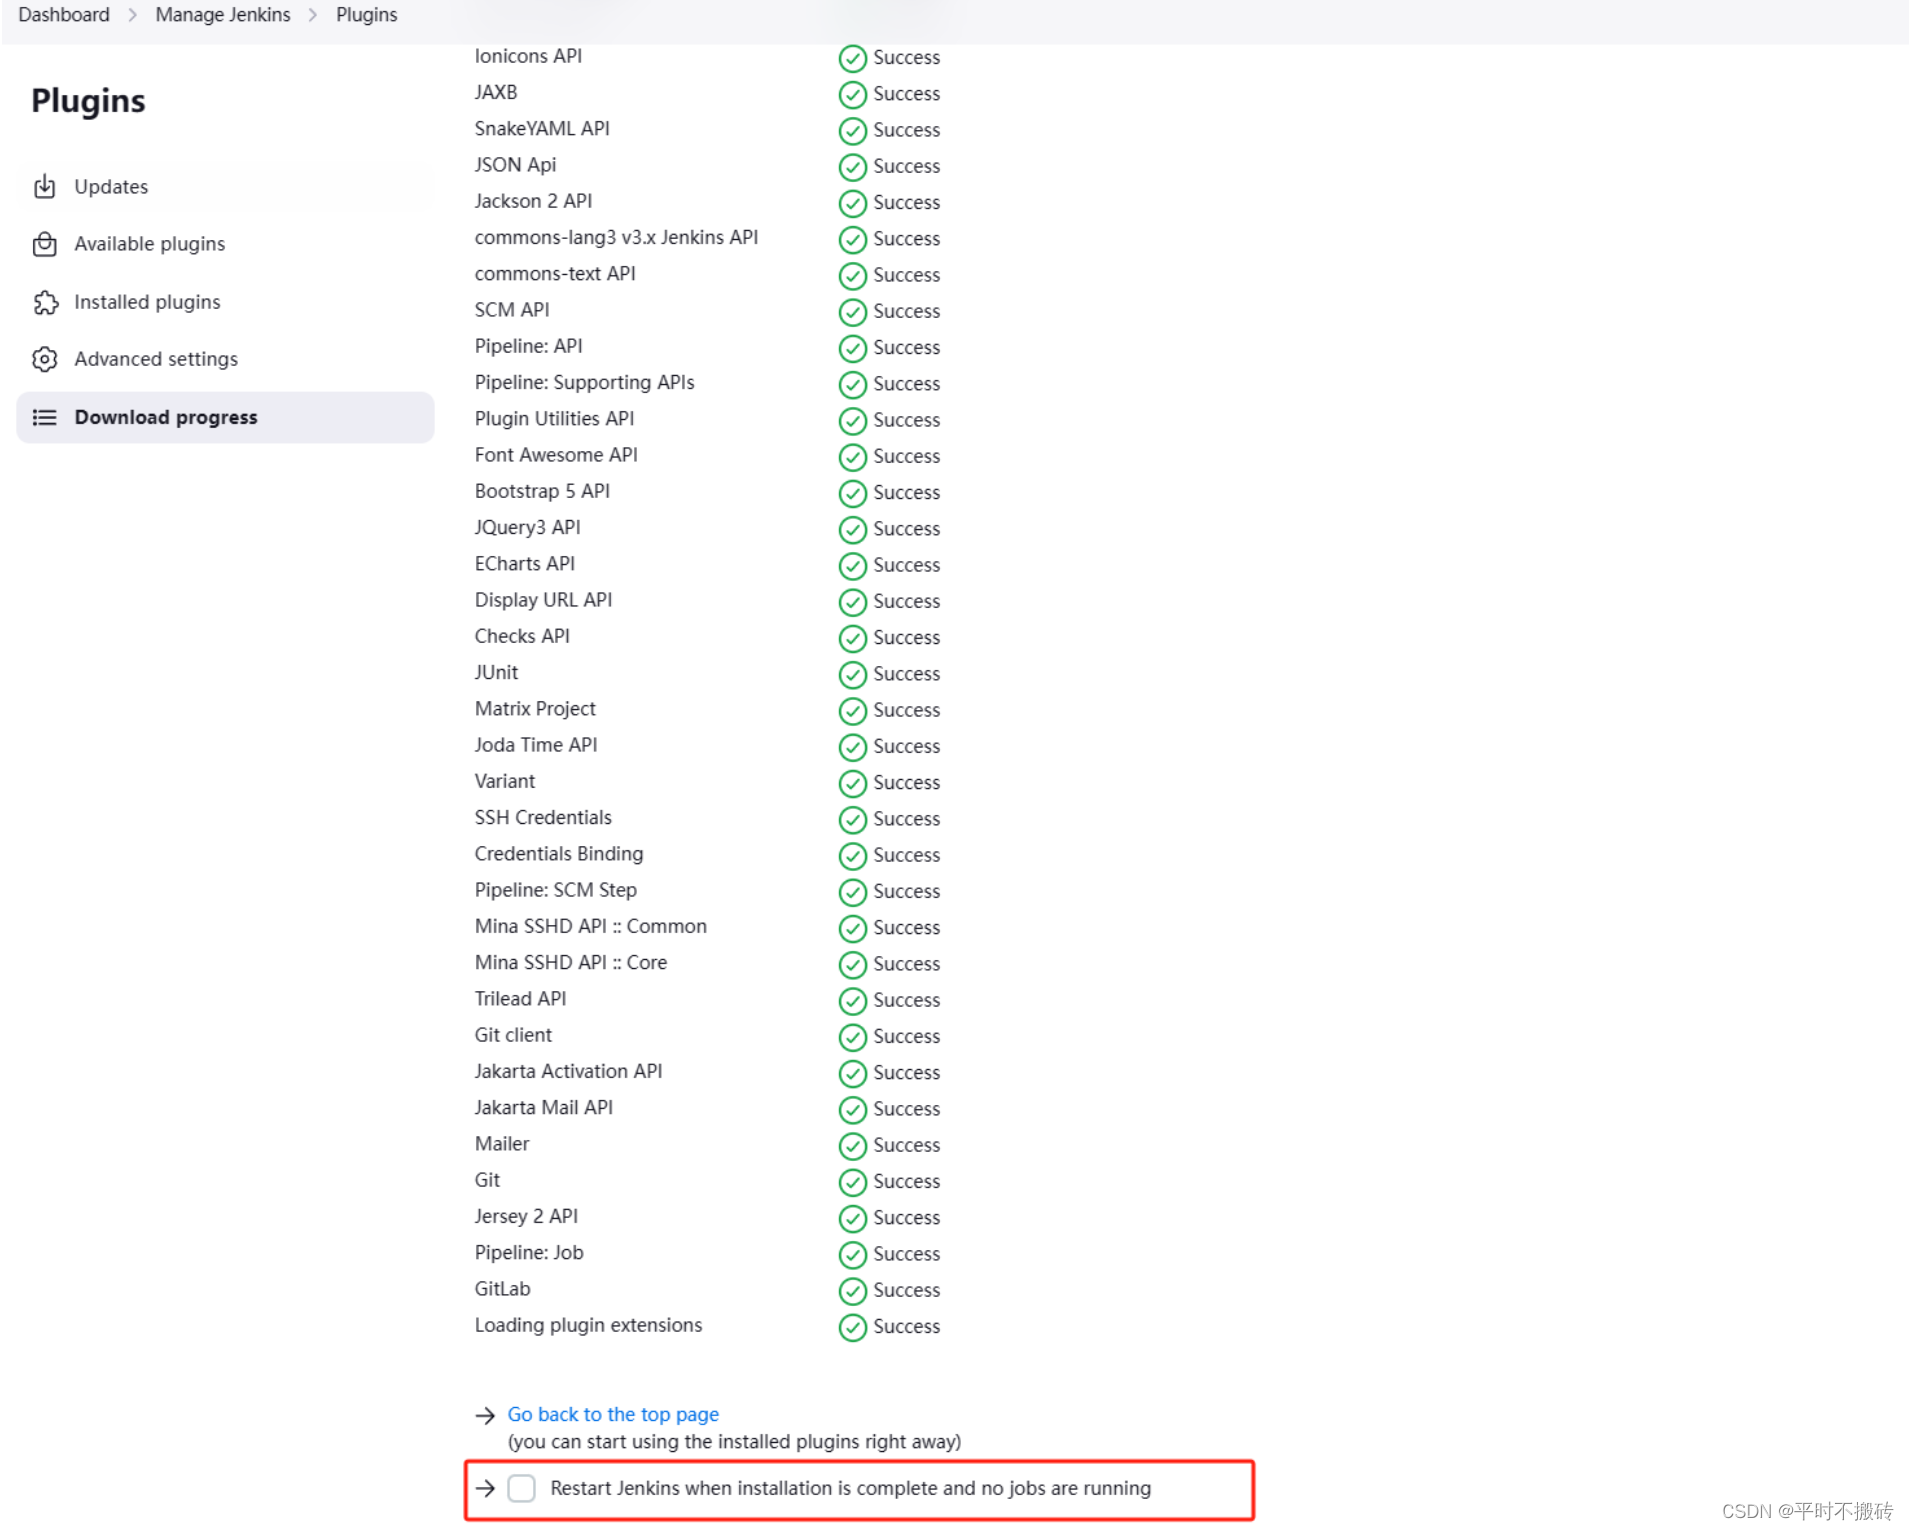Viewport: 1909px width, 1530px height.
Task: Click the success checkmark for Jackson 2 API
Action: [x=852, y=203]
